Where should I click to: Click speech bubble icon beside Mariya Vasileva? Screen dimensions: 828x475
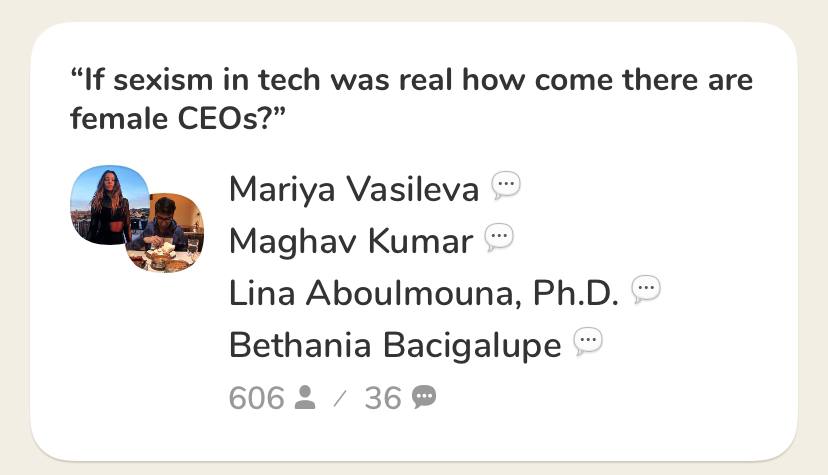(506, 186)
